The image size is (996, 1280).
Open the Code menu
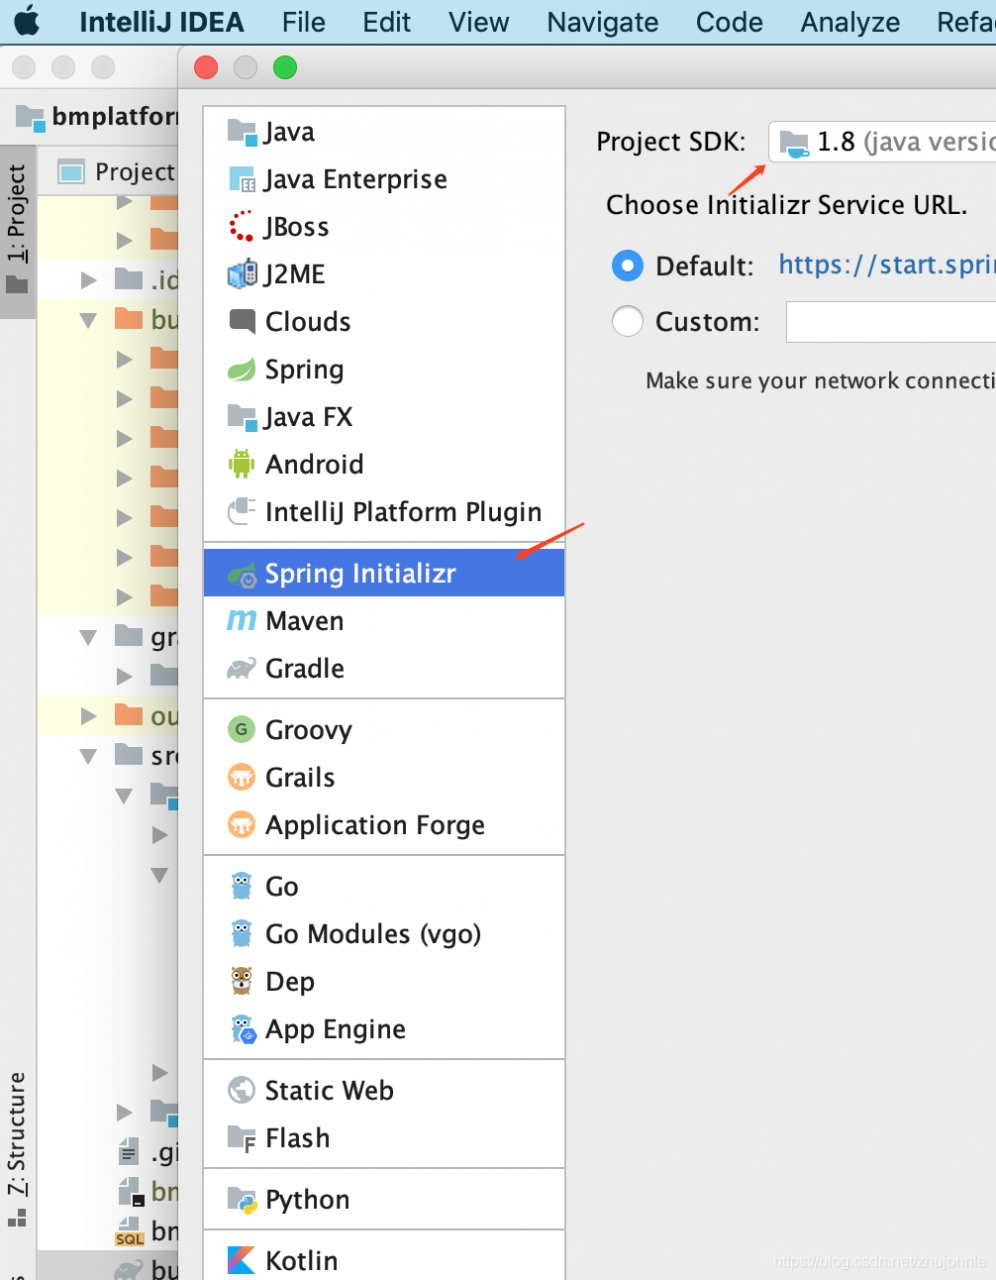729,22
